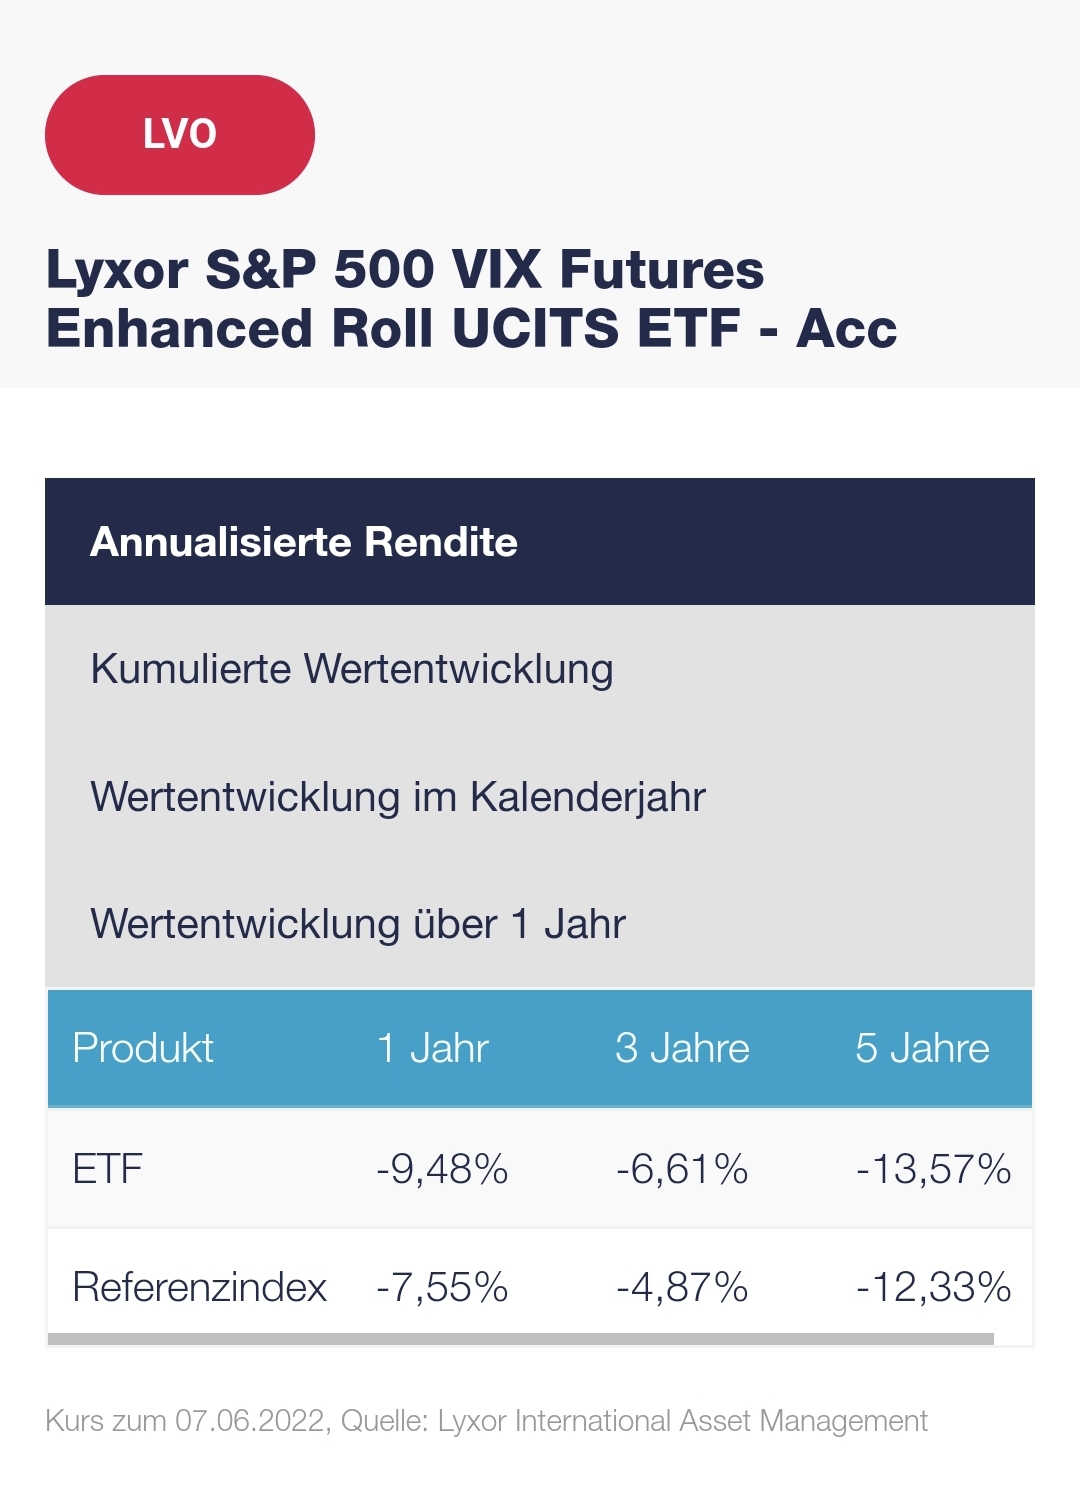The height and width of the screenshot is (1485, 1080).
Task: Select the Referenzindex row label
Action: tap(200, 1287)
